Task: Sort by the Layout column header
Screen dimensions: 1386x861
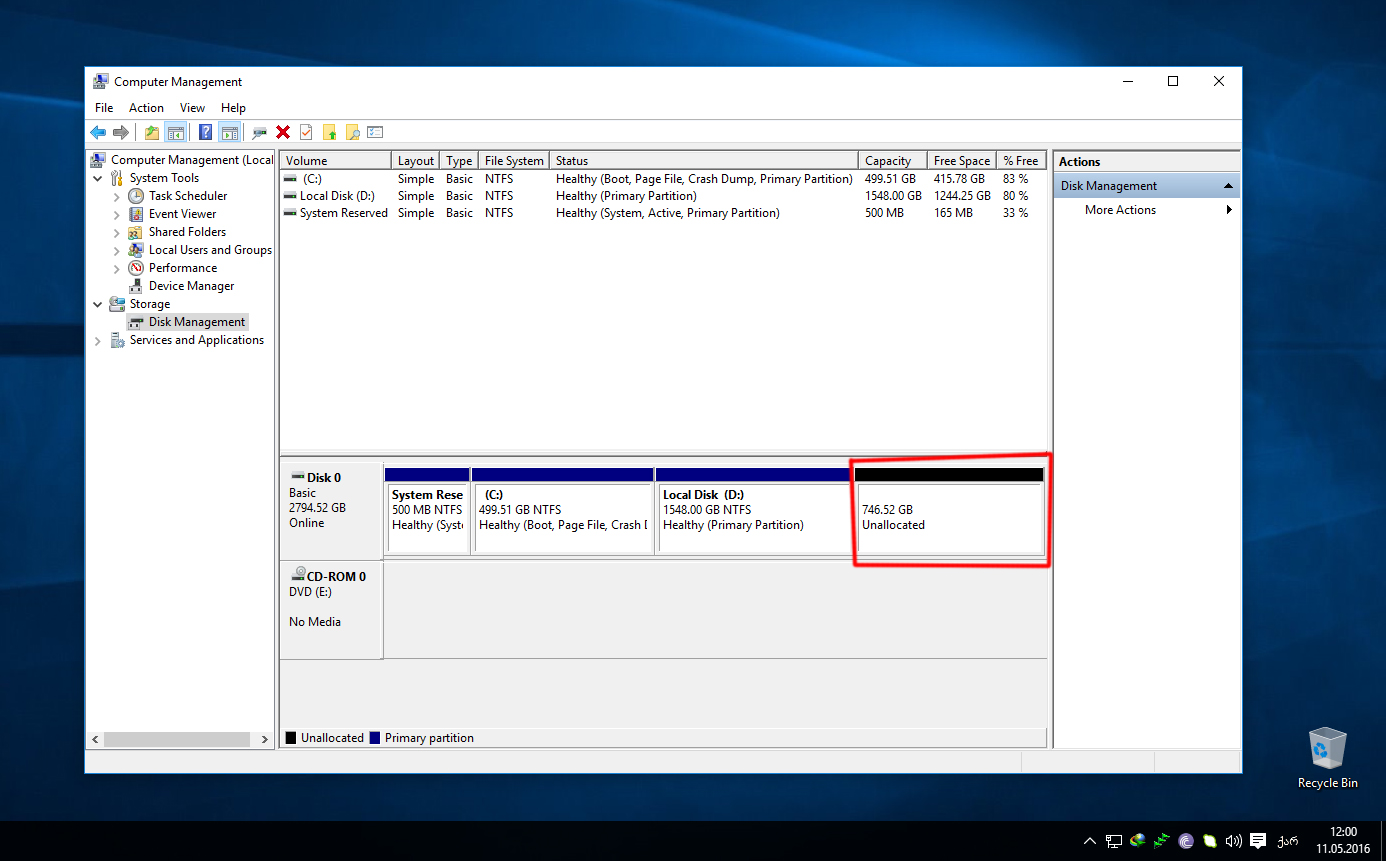Action: 416,160
